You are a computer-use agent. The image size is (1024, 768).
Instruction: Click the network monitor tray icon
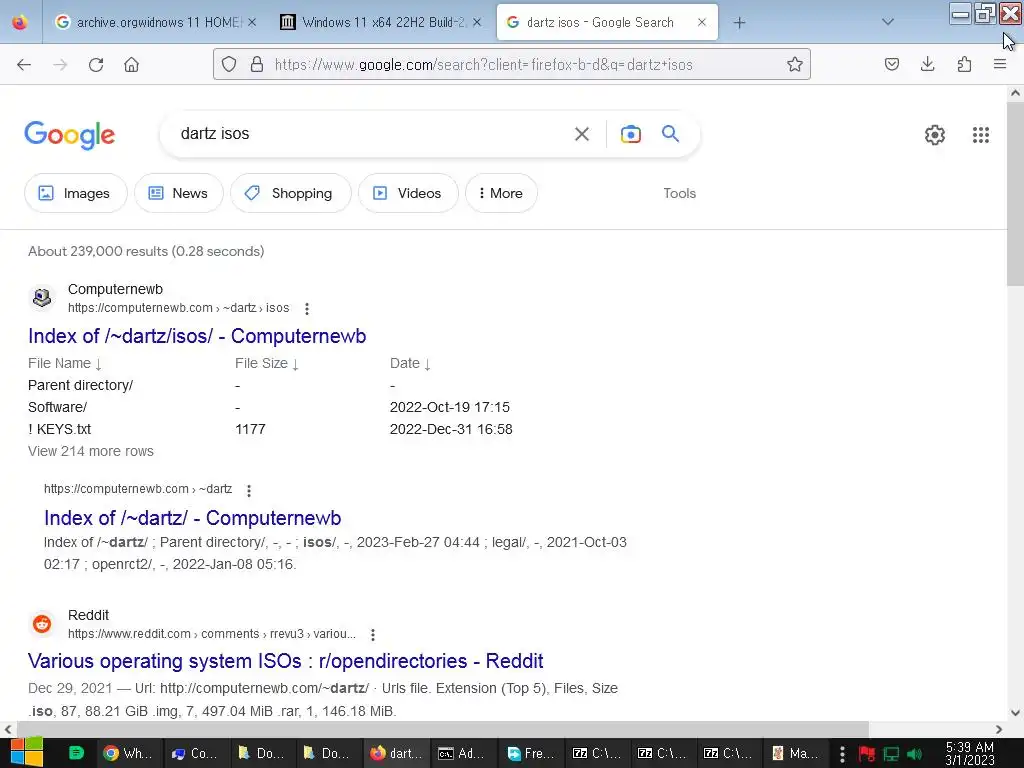891,754
